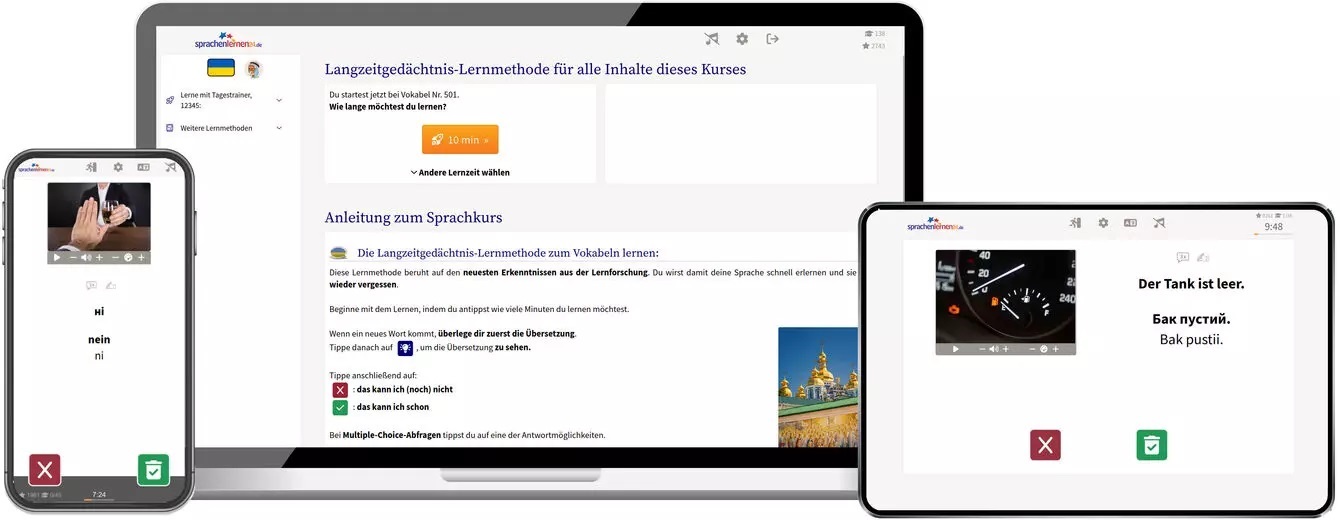This screenshot has width=1340, height=520.
Task: Open the user avatar beside flag
Action: pos(254,69)
